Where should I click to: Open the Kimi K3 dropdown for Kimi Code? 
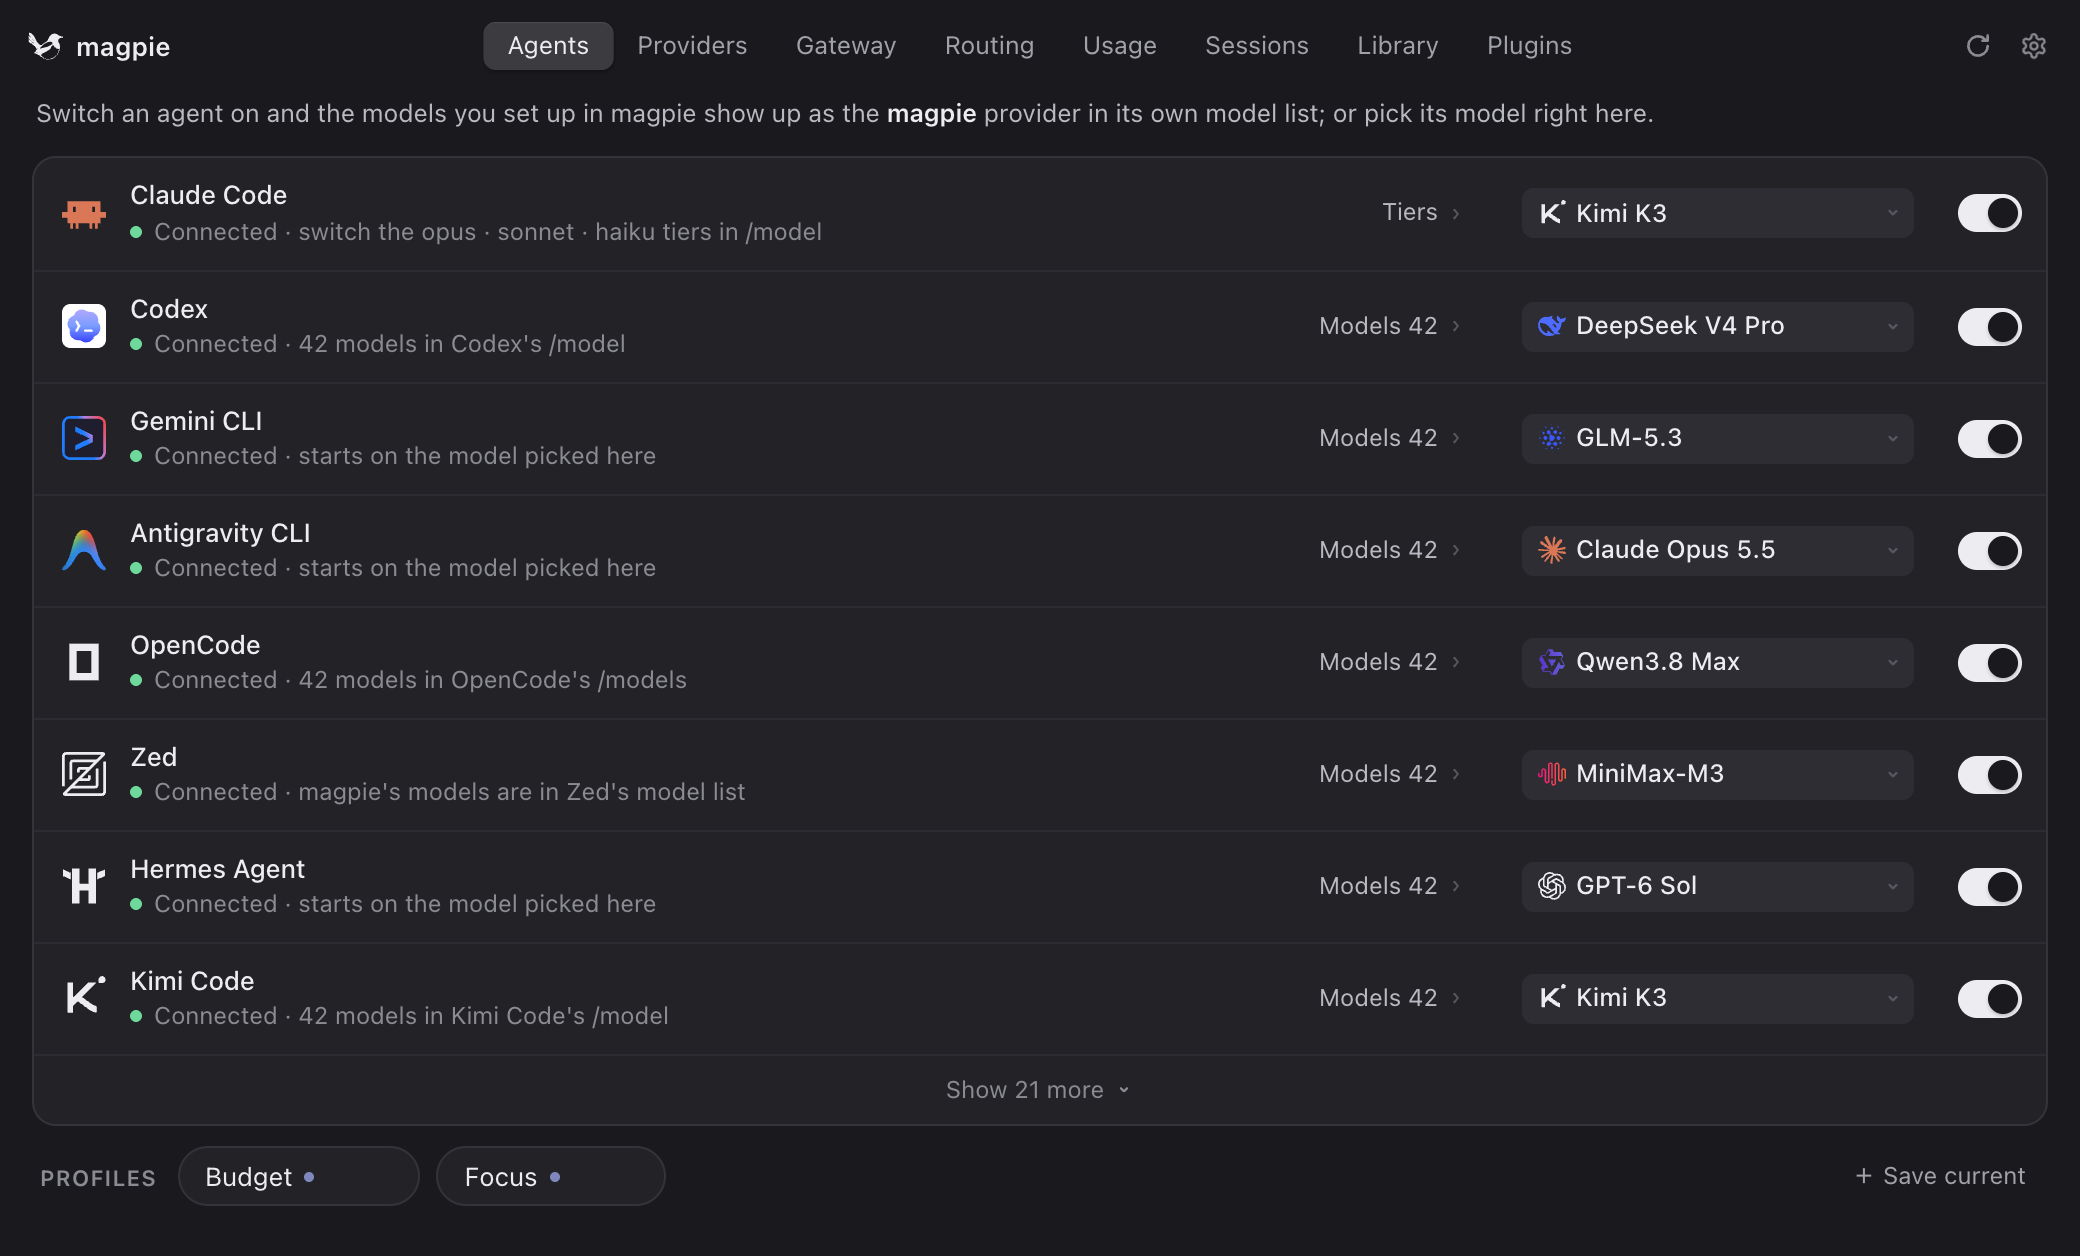pyautogui.click(x=1717, y=998)
